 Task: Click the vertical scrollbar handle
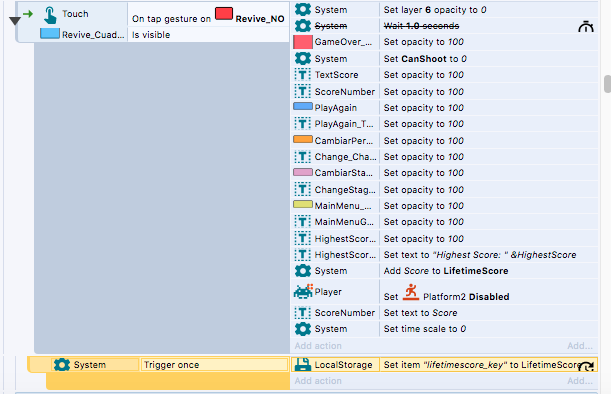pos(607,84)
